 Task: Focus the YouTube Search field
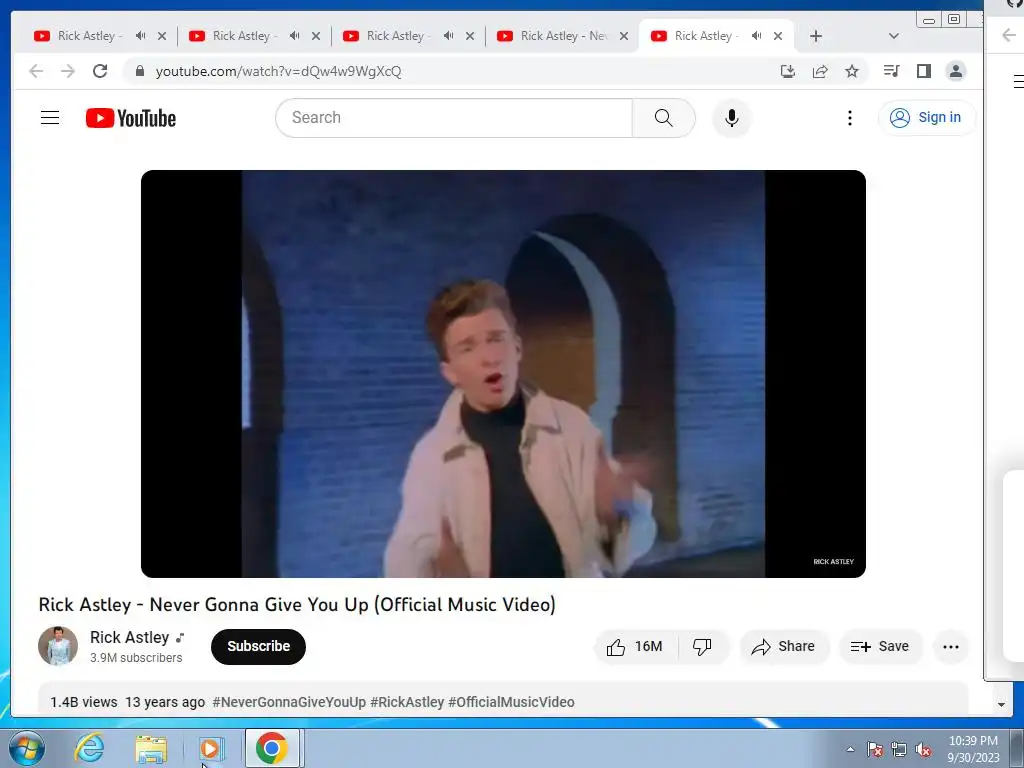tap(455, 118)
